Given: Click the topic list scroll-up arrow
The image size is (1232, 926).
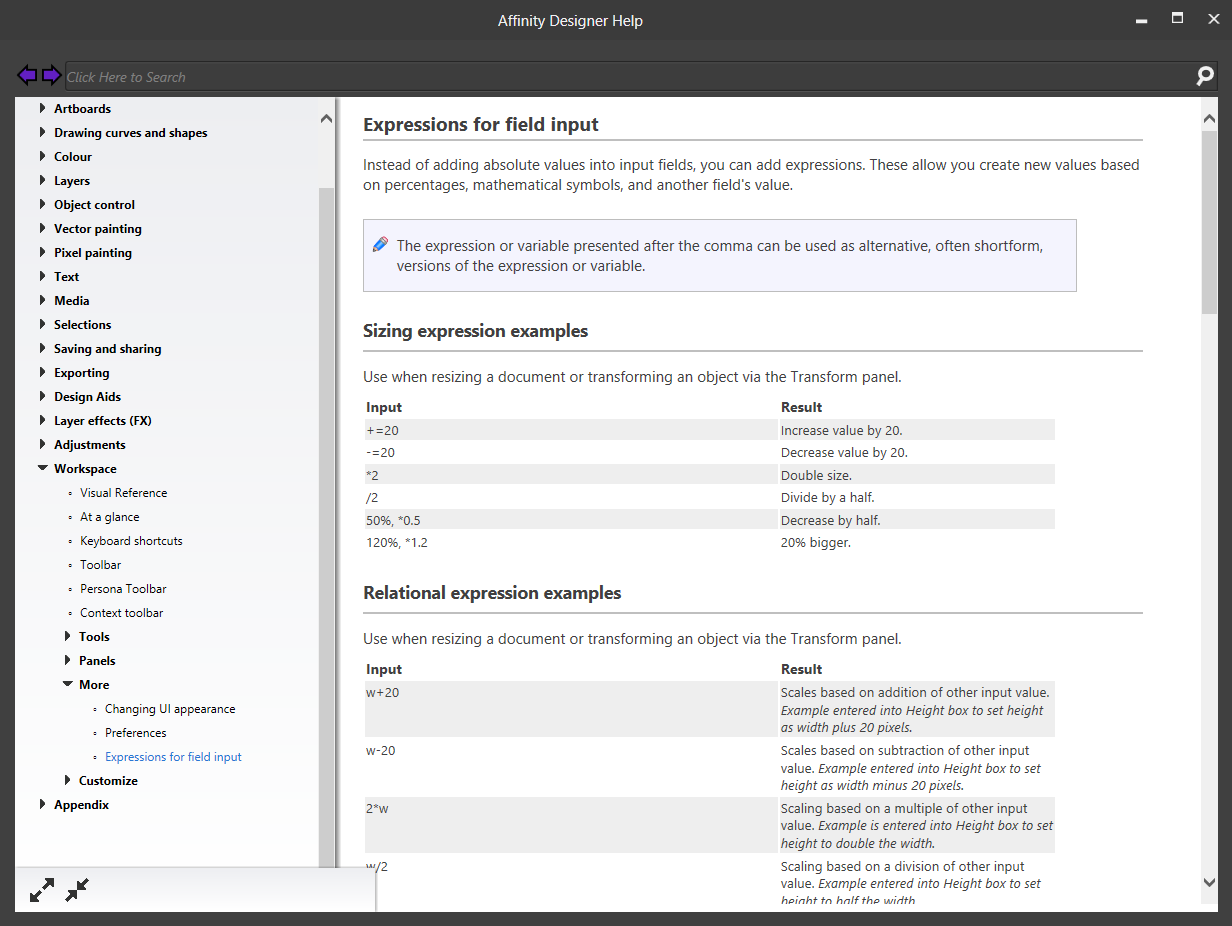Looking at the screenshot, I should tap(326, 118).
